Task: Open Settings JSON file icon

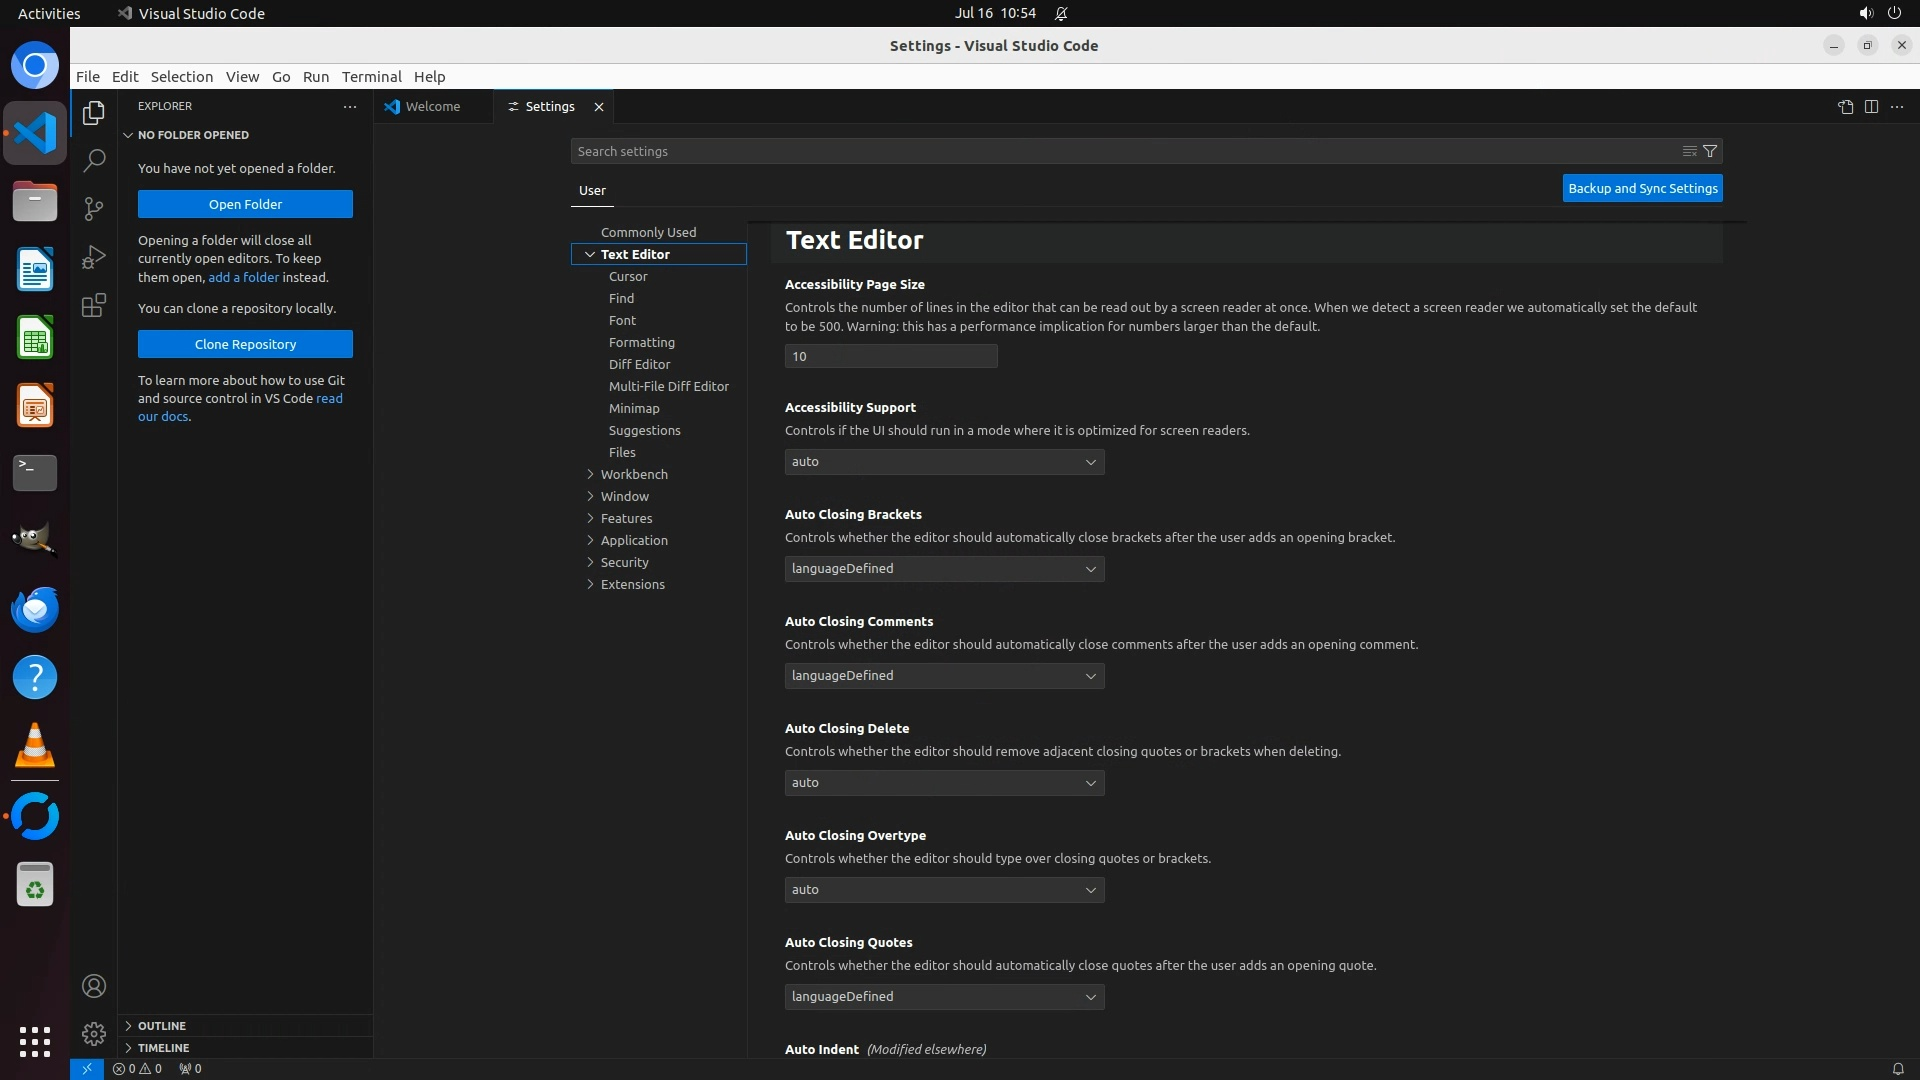Action: click(1845, 106)
